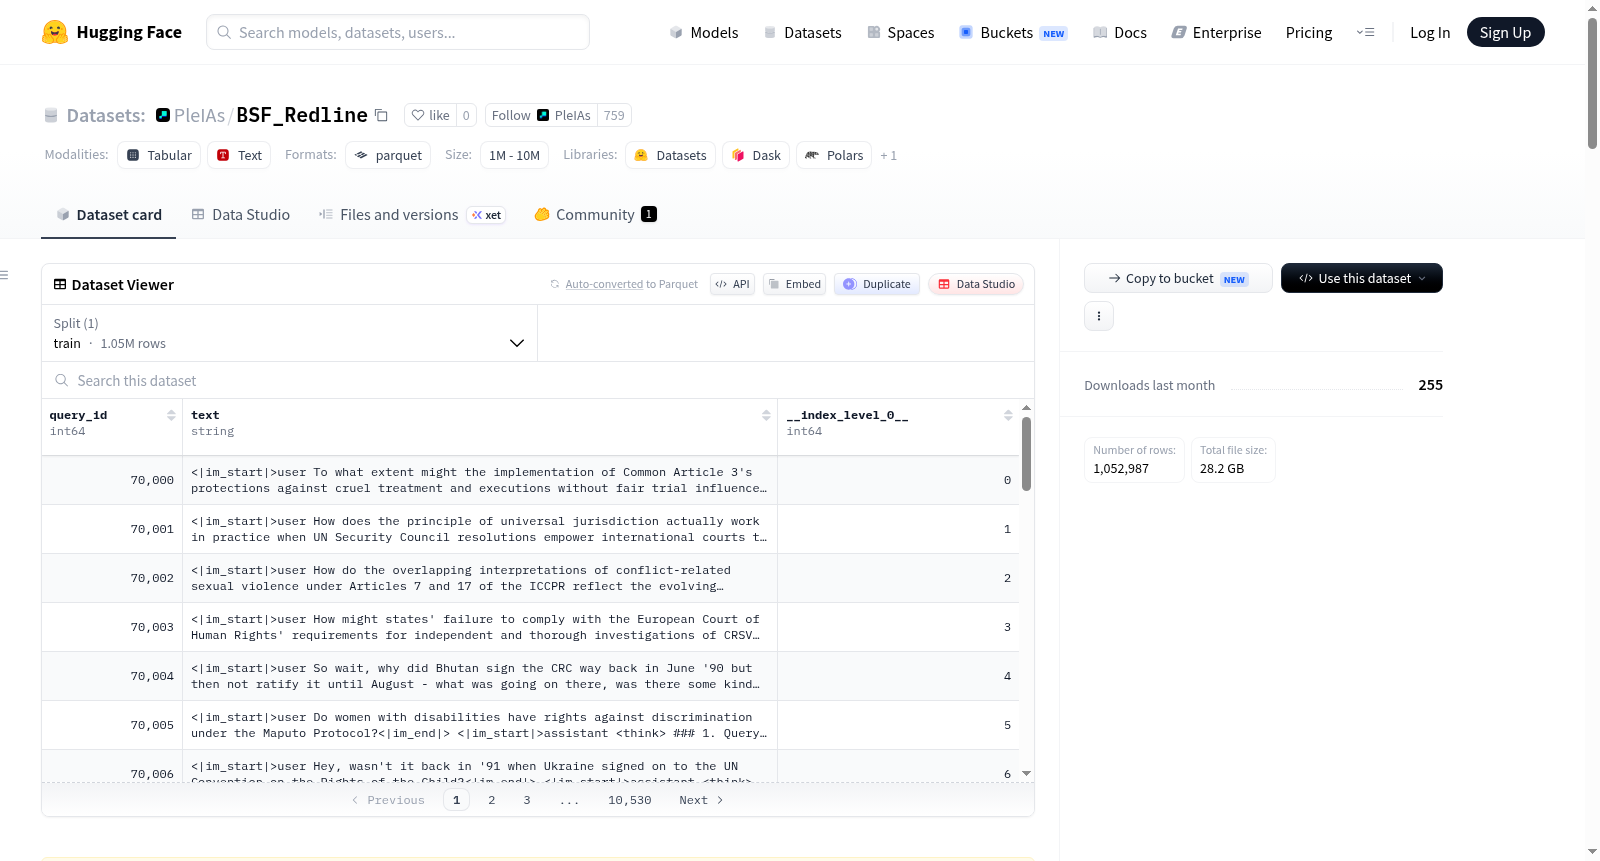Go to page 2 of results

pyautogui.click(x=491, y=800)
